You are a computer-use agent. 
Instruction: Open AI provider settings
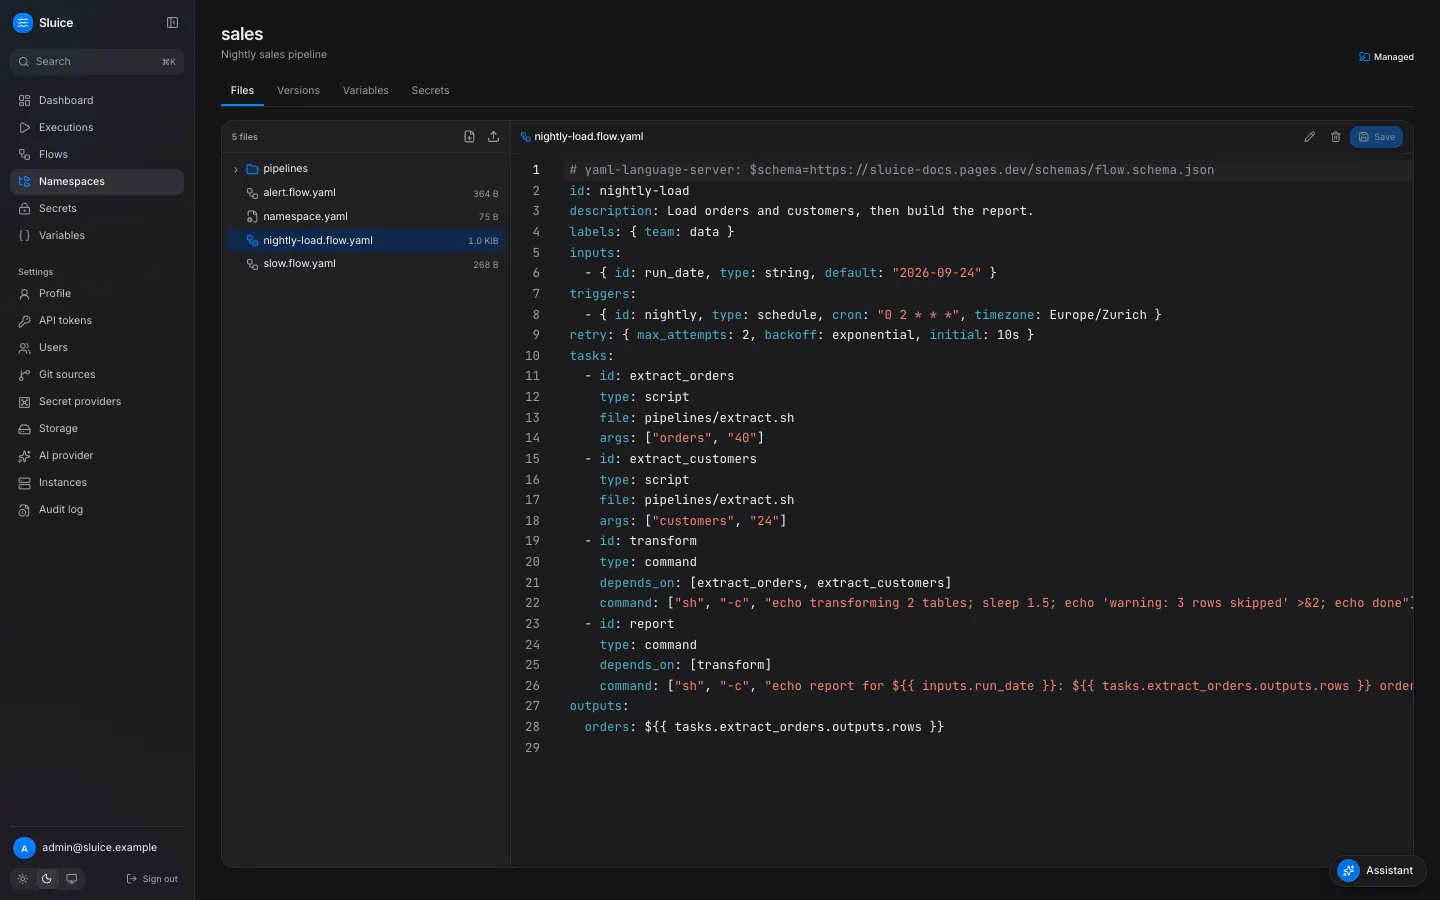[x=97, y=455]
